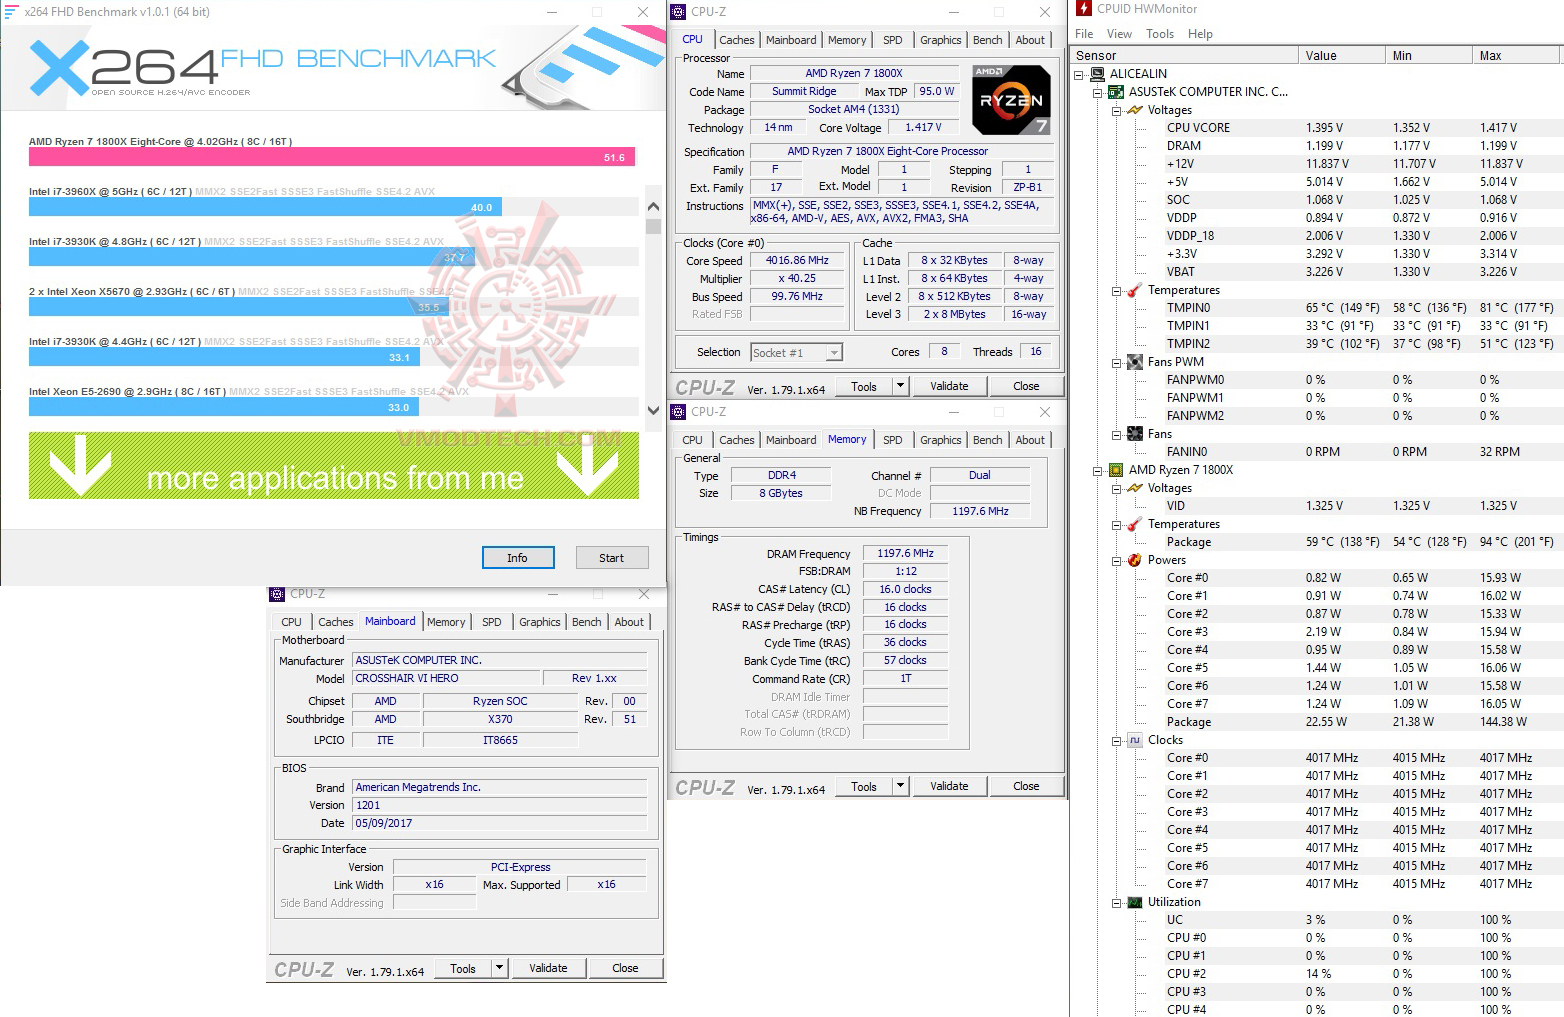Click the HWMonitor red lightning title icon
Viewport: 1564px width, 1017px height.
tap(1084, 9)
